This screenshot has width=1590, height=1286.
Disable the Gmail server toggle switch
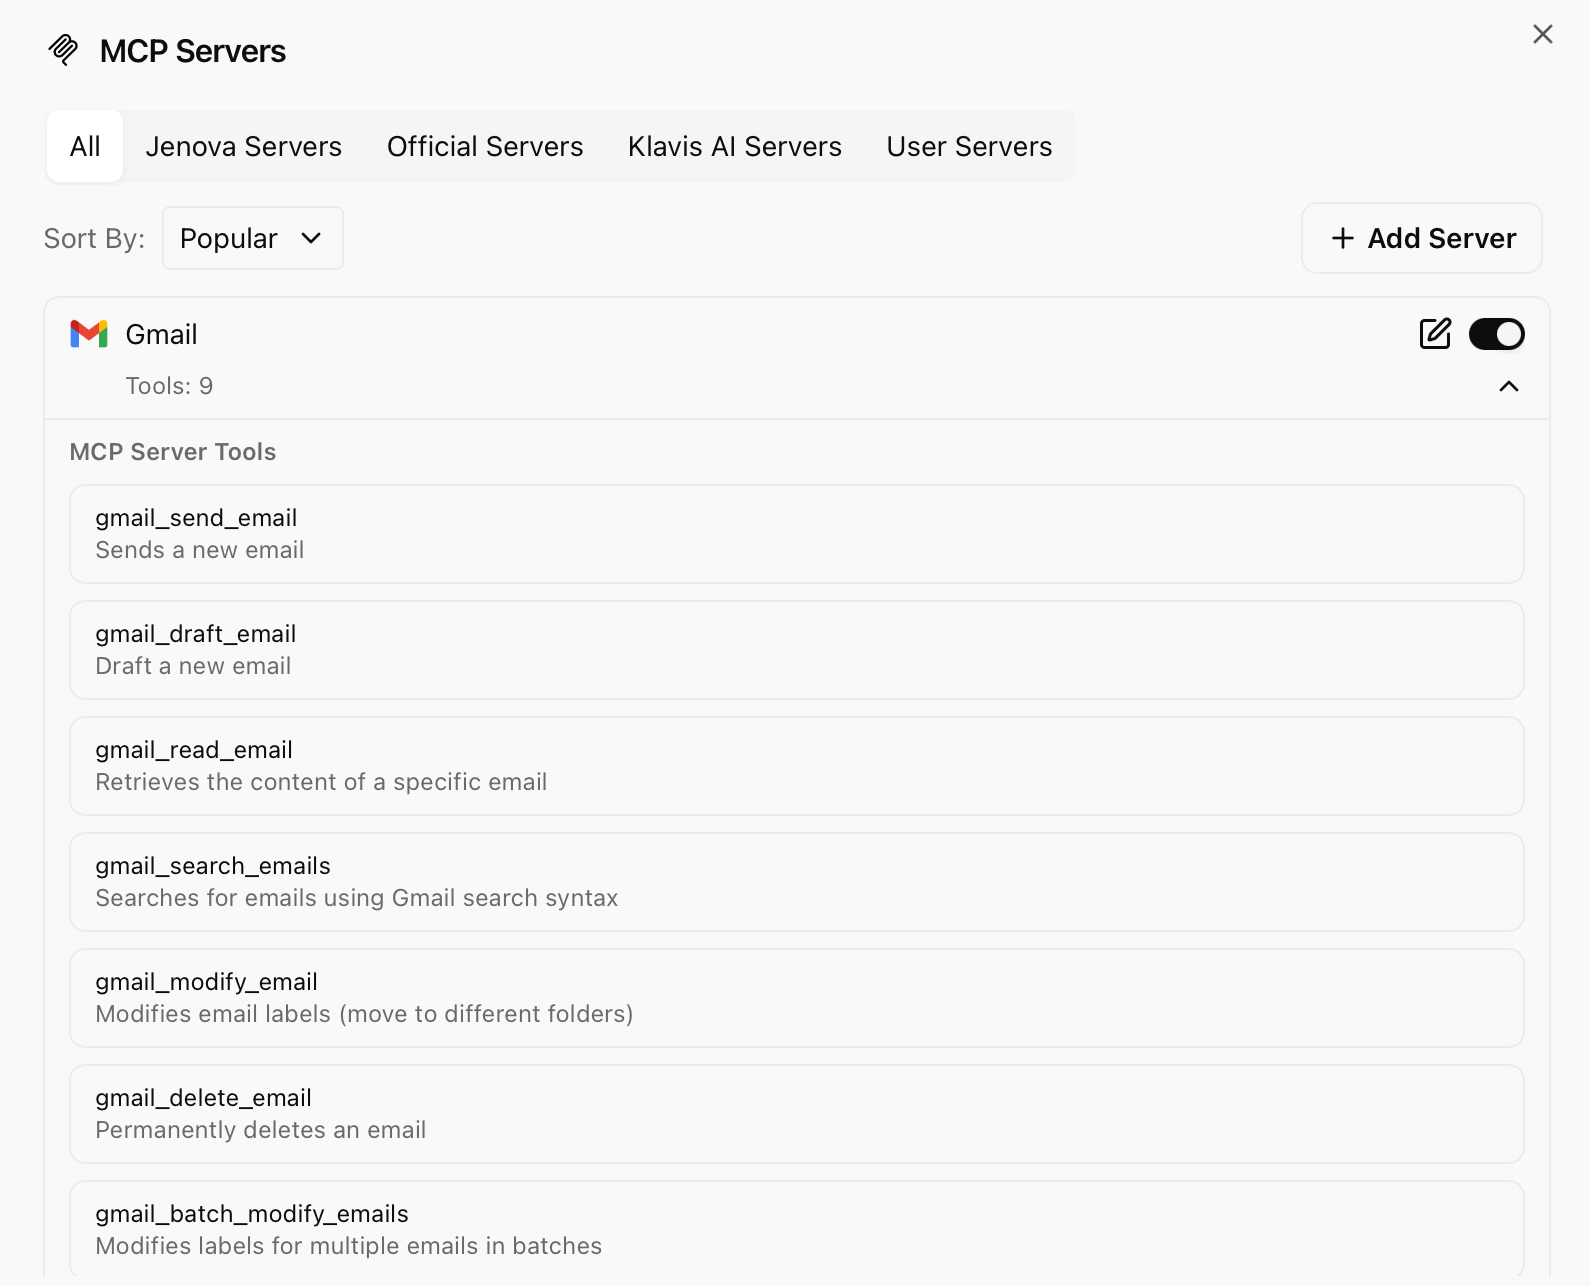point(1496,334)
